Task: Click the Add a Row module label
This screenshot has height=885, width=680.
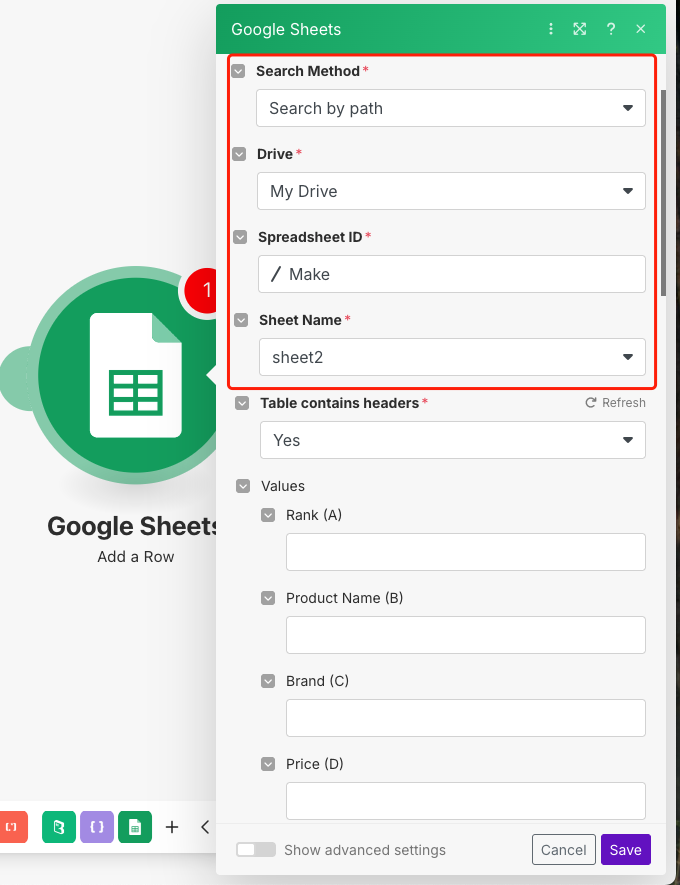Action: pos(135,557)
